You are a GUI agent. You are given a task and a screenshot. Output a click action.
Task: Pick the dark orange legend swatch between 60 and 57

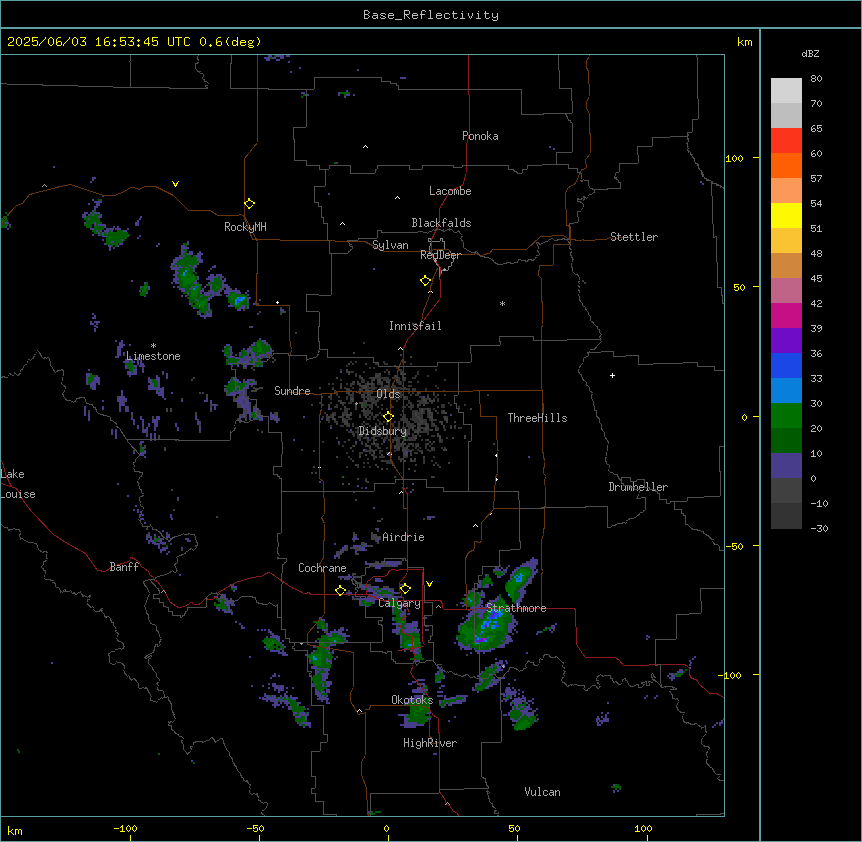point(786,165)
